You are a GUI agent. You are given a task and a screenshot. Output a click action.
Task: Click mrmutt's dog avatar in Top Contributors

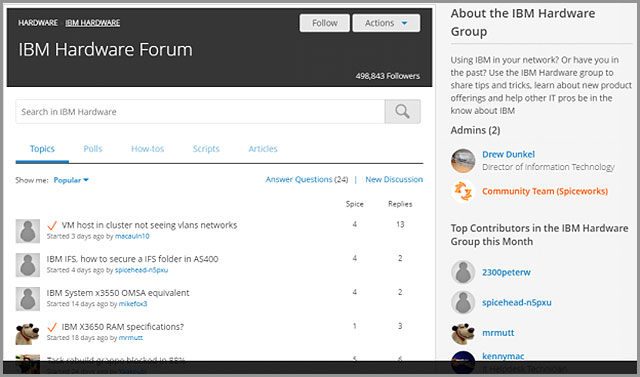tap(463, 333)
